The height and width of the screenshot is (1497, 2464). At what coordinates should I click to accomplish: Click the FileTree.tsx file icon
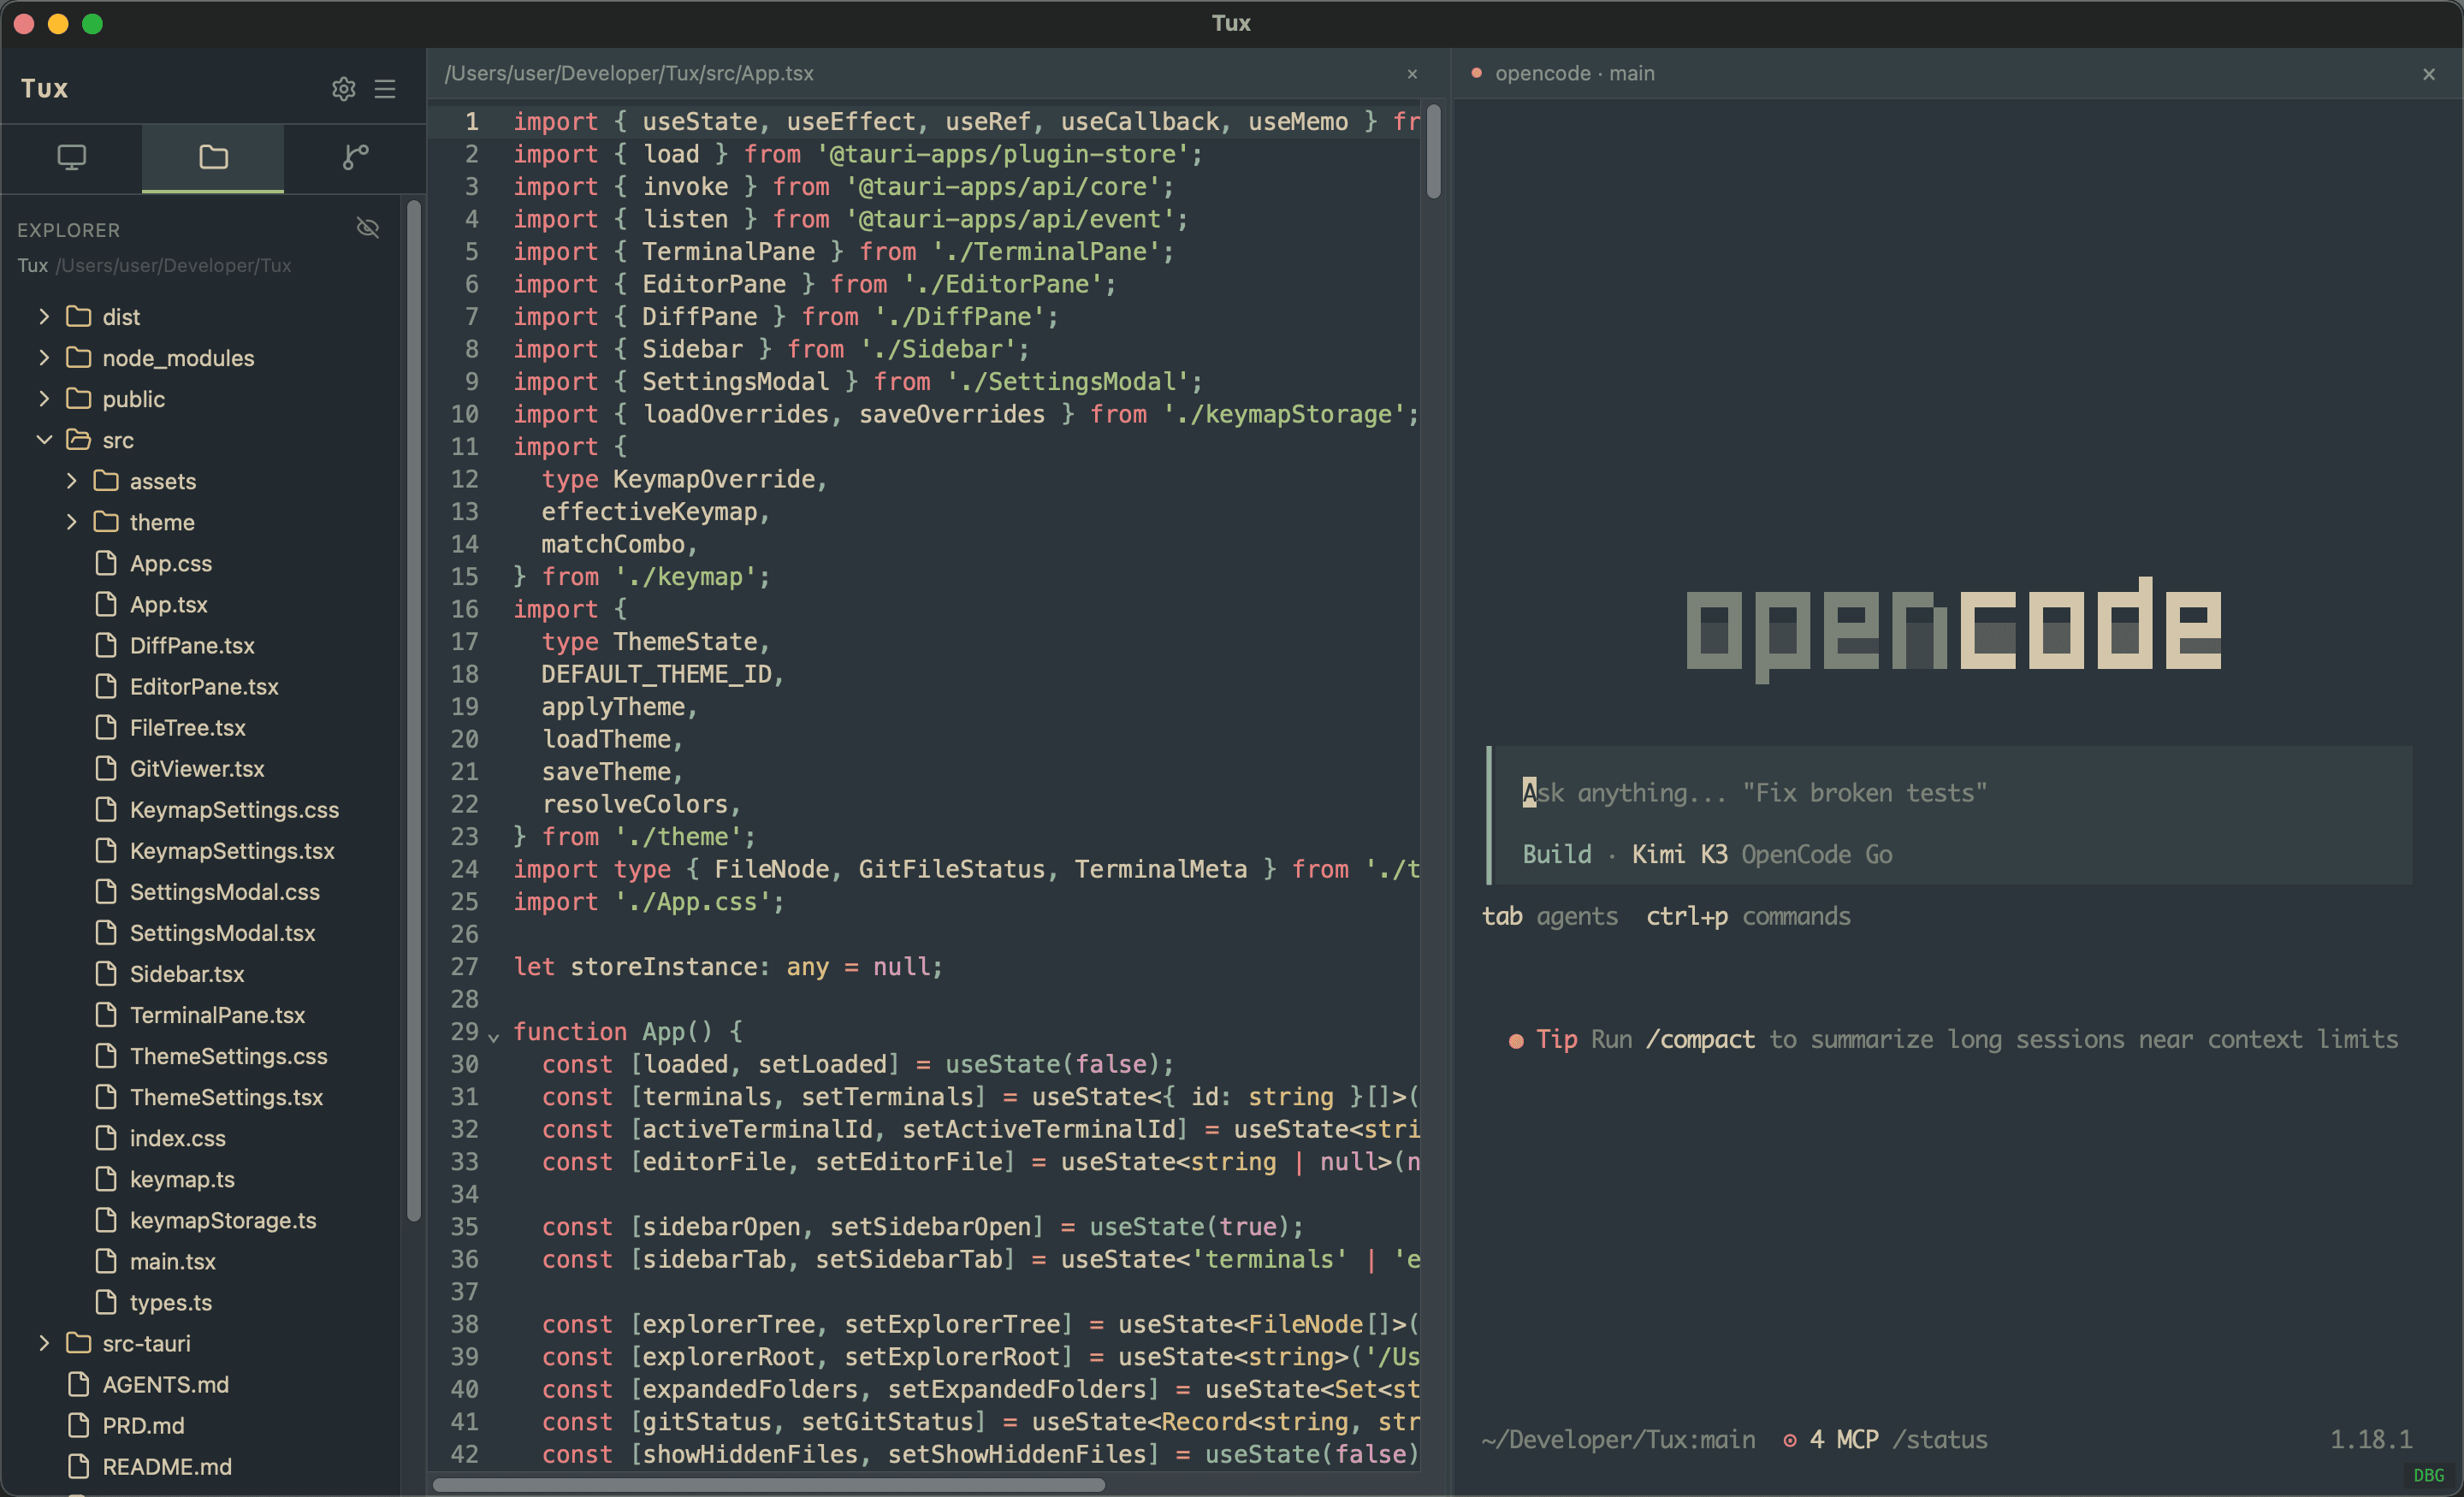(106, 727)
